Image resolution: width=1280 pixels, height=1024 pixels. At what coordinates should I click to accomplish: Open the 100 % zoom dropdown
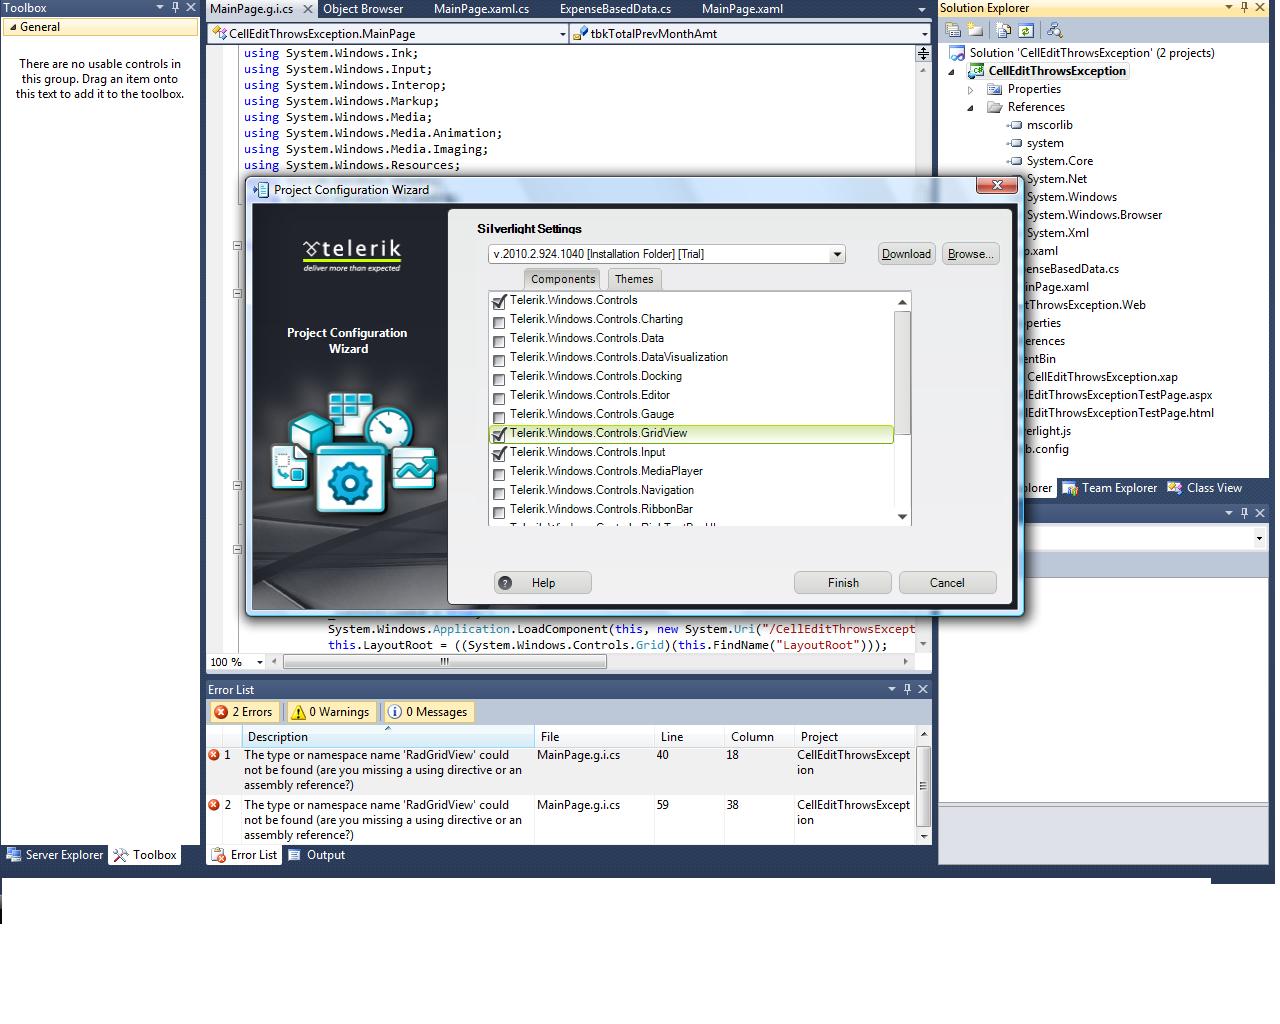click(260, 662)
